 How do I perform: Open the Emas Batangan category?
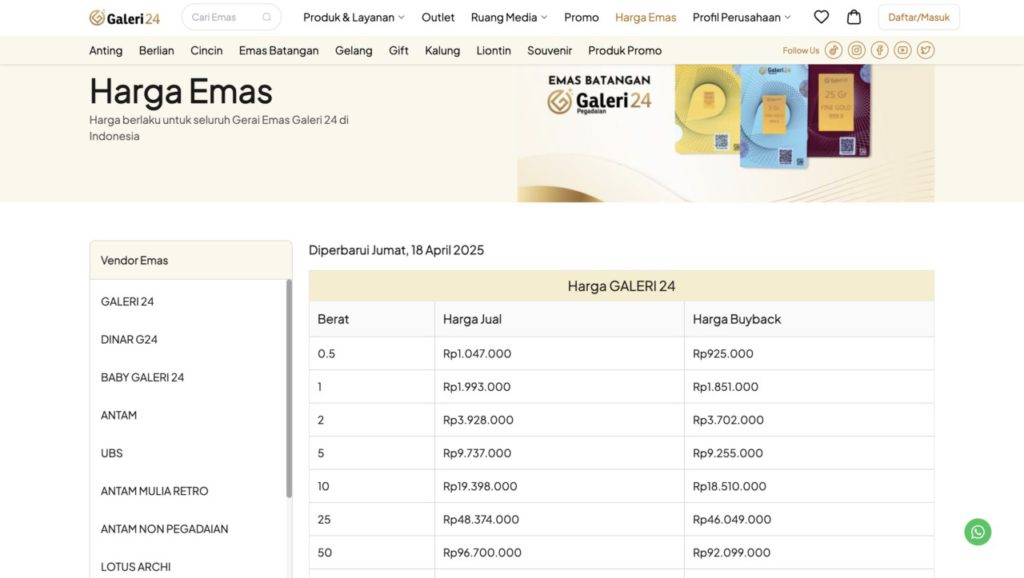coord(279,50)
